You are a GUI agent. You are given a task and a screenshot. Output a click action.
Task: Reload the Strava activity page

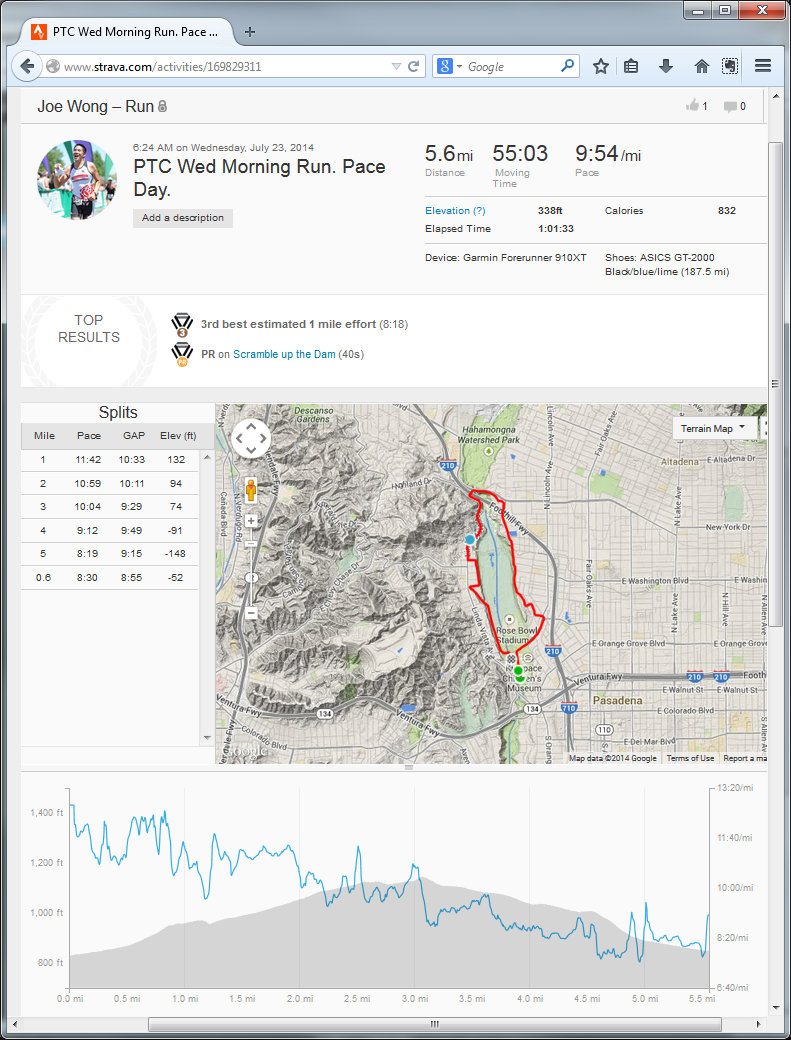pyautogui.click(x=414, y=67)
